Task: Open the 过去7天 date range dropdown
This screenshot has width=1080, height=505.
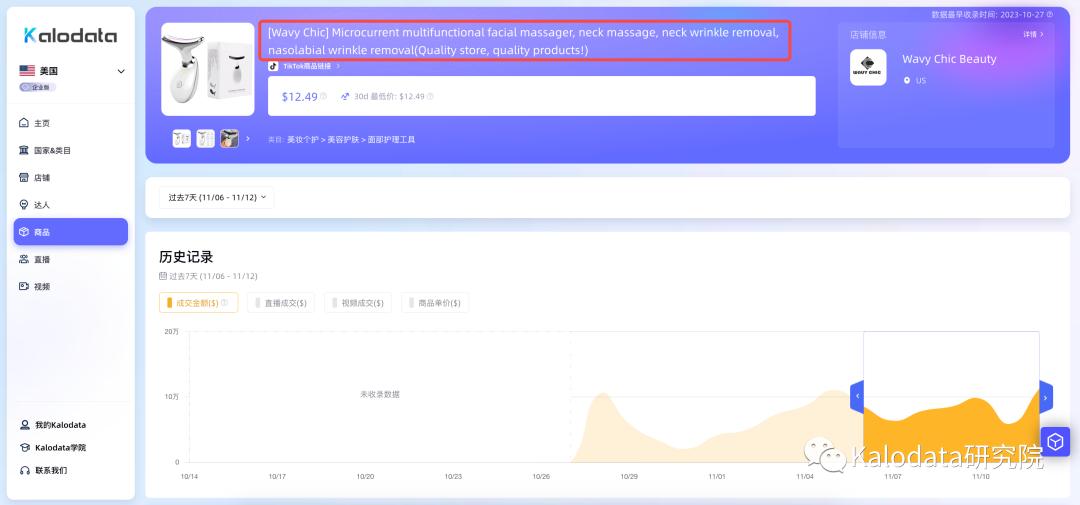Action: click(x=216, y=197)
